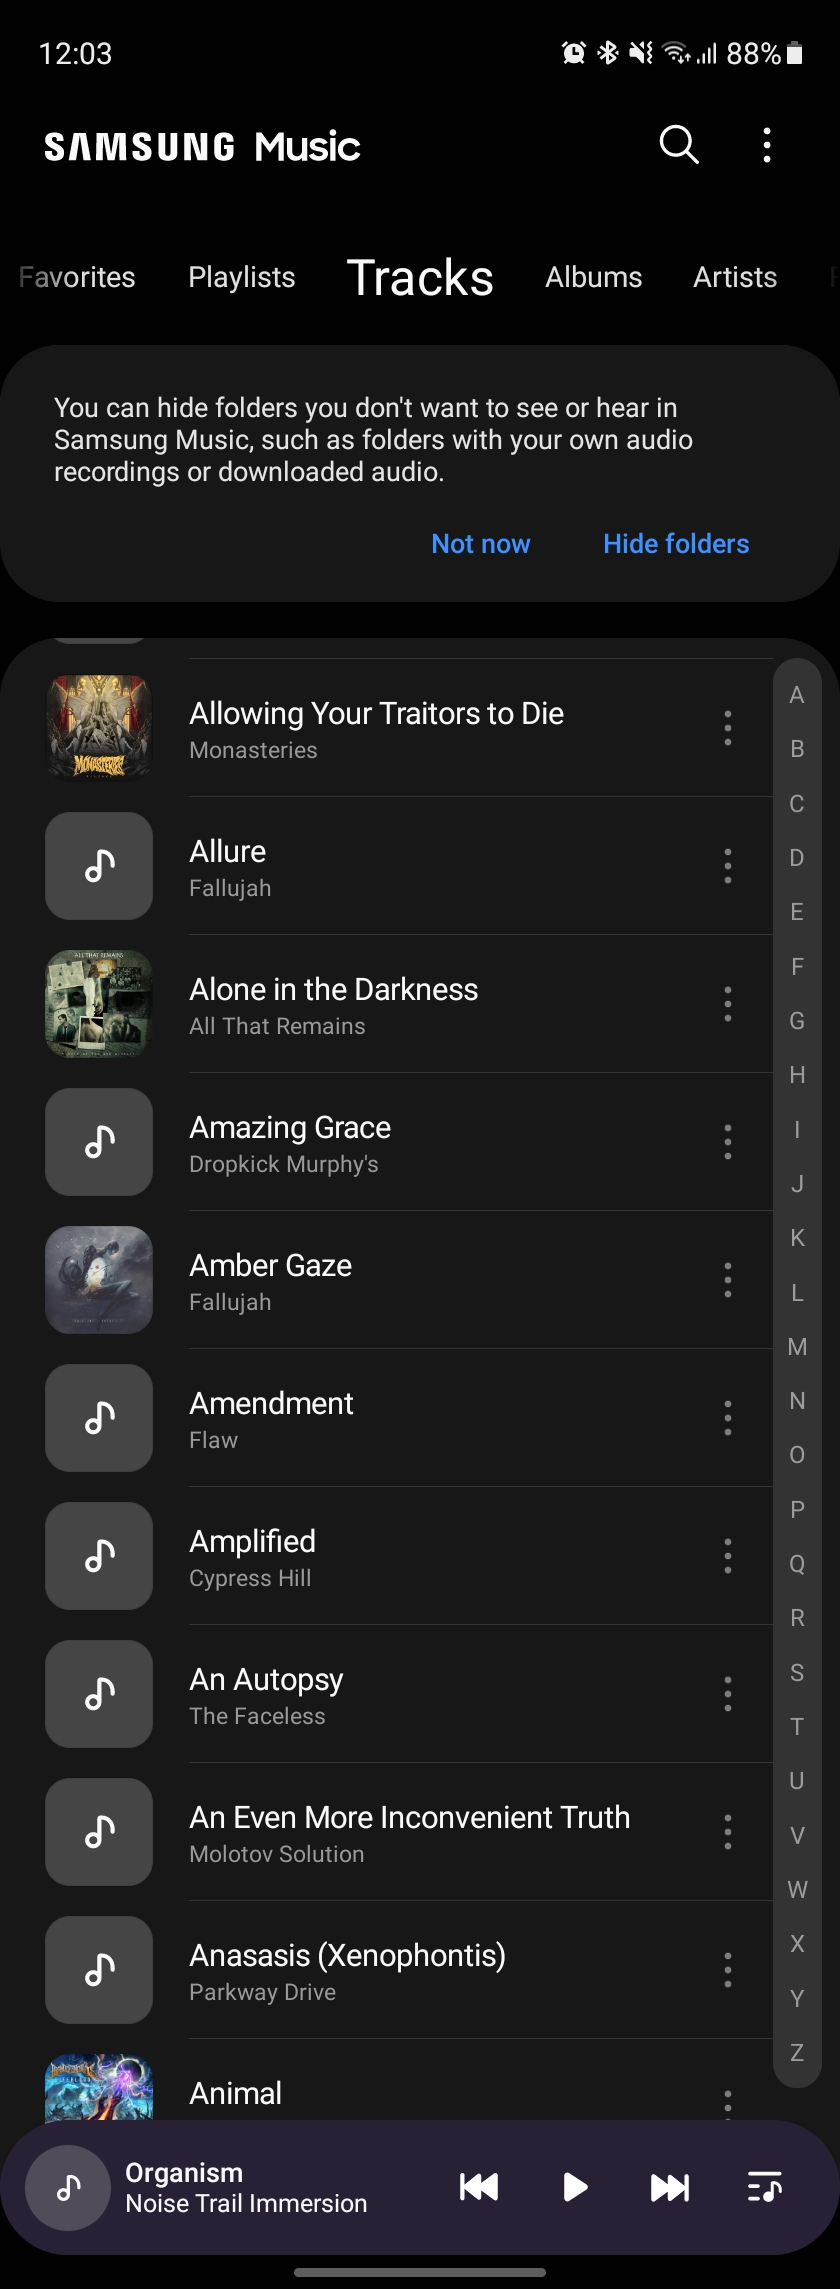This screenshot has width=840, height=2289.
Task: Tap Alone in the Darkness album thumbnail
Action: point(99,1004)
